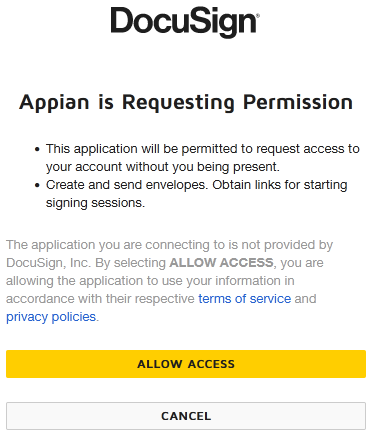This screenshot has height=436, width=372.
Task: Click the word 'Appian' in the heading
Action: tap(54, 102)
